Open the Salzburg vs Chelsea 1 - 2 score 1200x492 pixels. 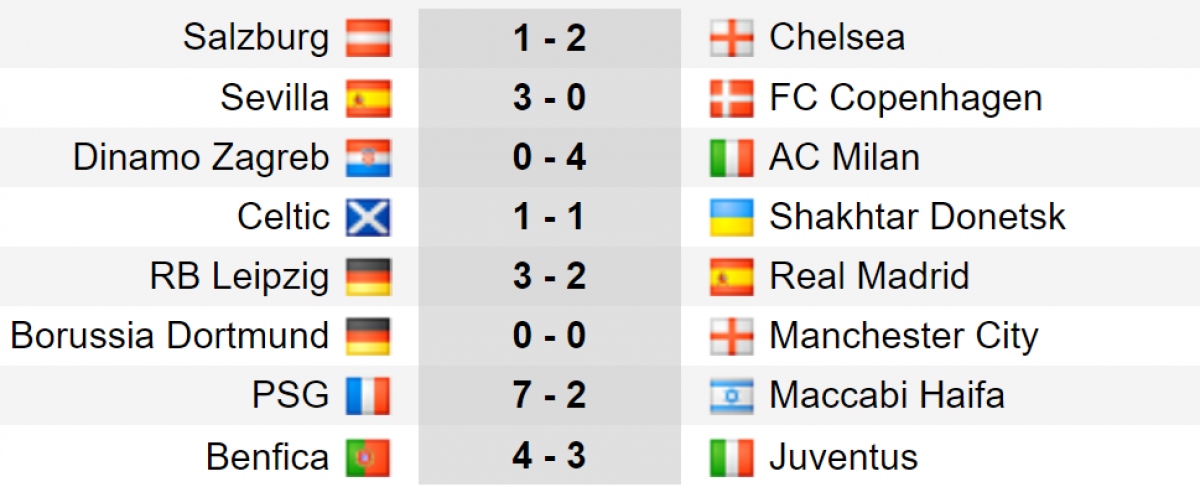549,38
